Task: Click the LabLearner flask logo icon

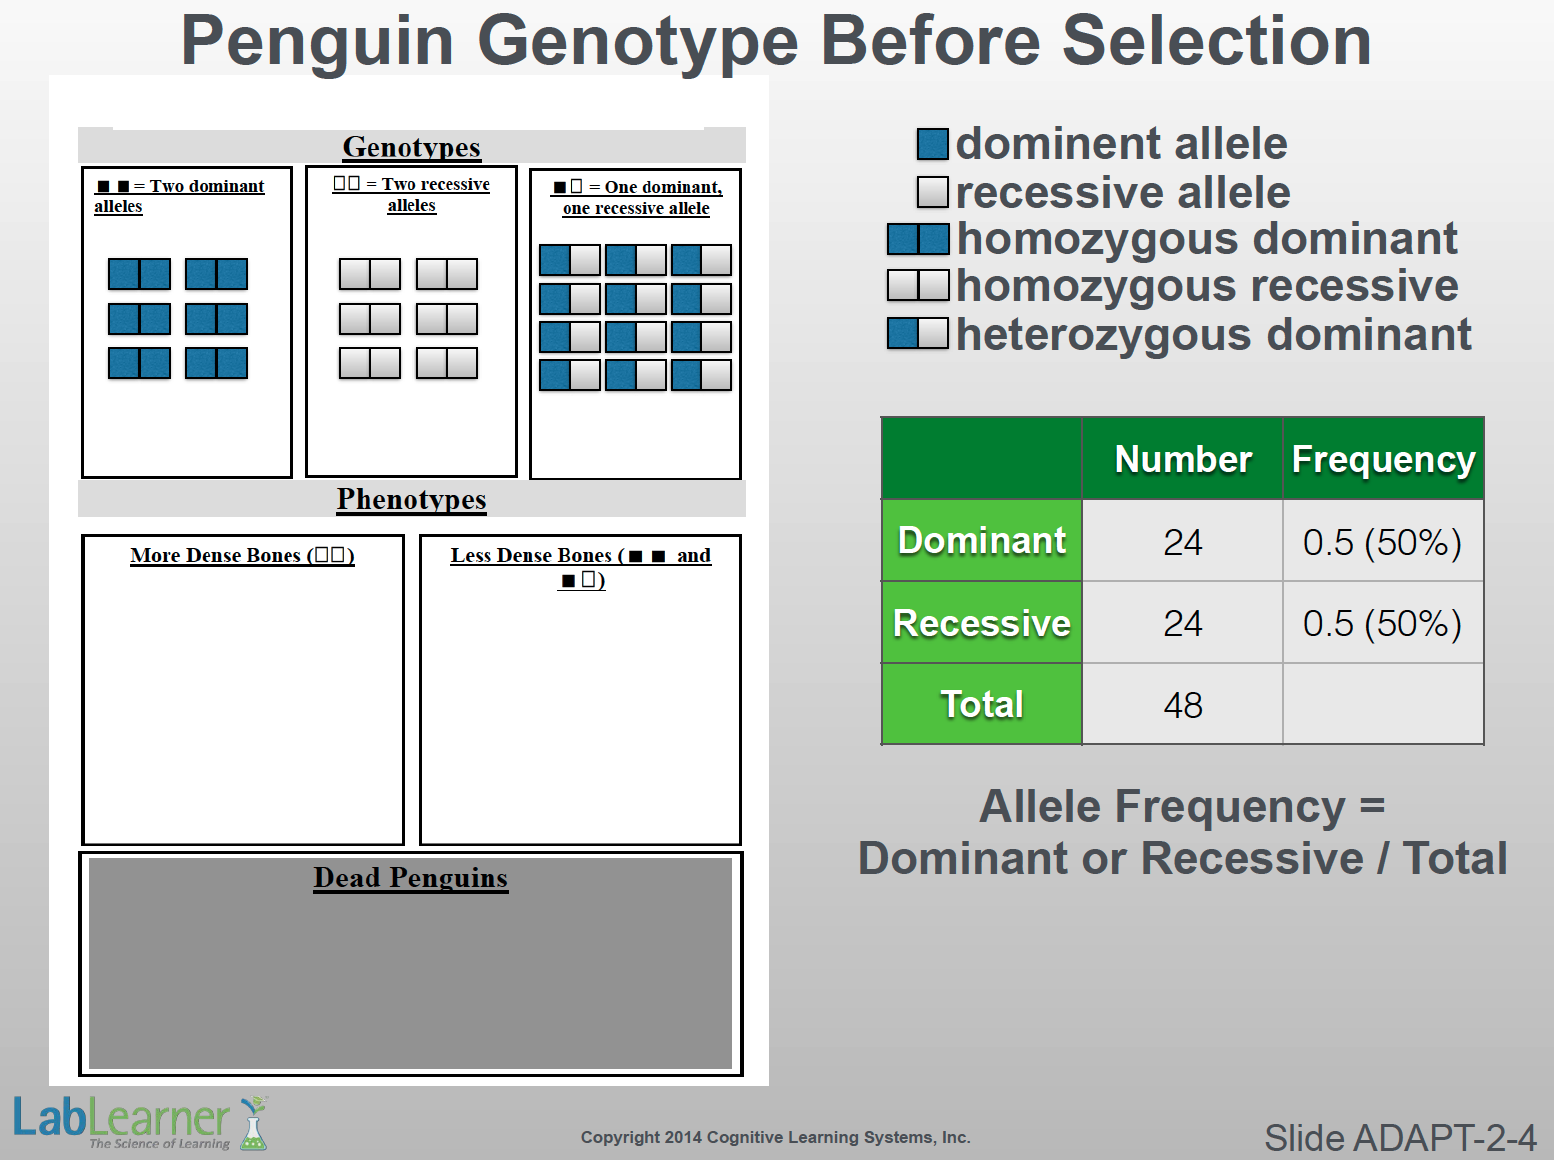Action: (254, 1123)
